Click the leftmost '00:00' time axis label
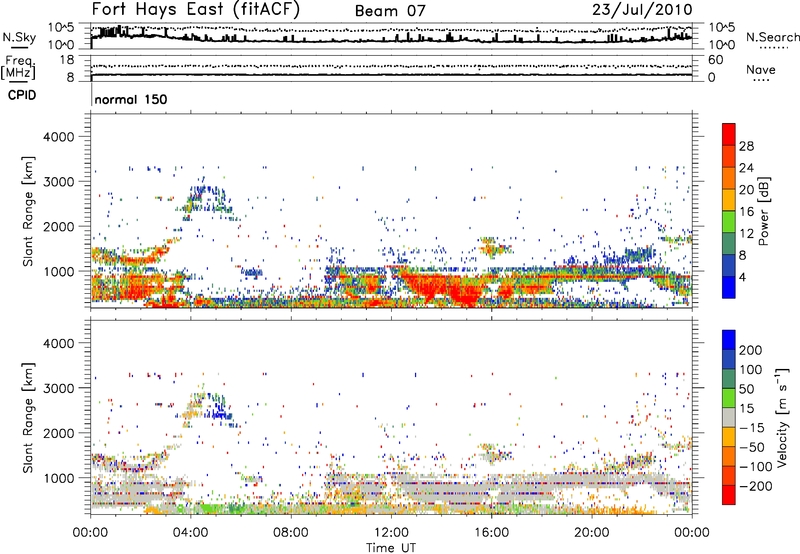This screenshot has width=800, height=554. click(90, 533)
